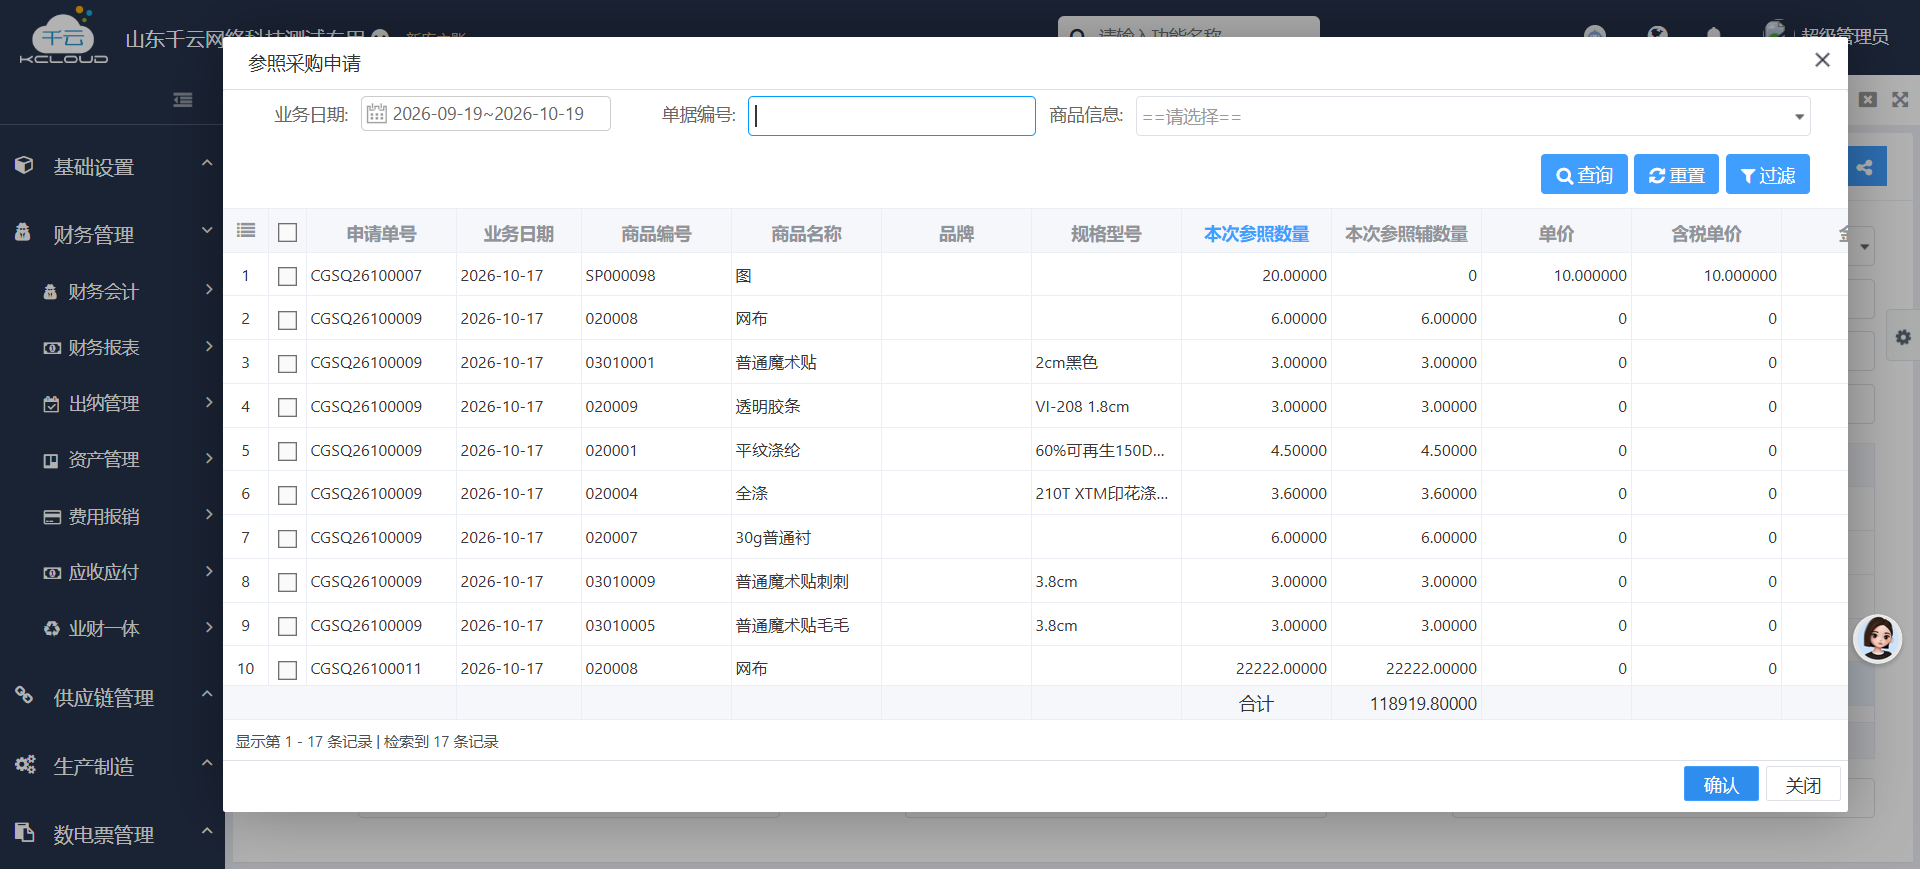Click the table list settings icon
The width and height of the screenshot is (1920, 869).
pyautogui.click(x=246, y=231)
